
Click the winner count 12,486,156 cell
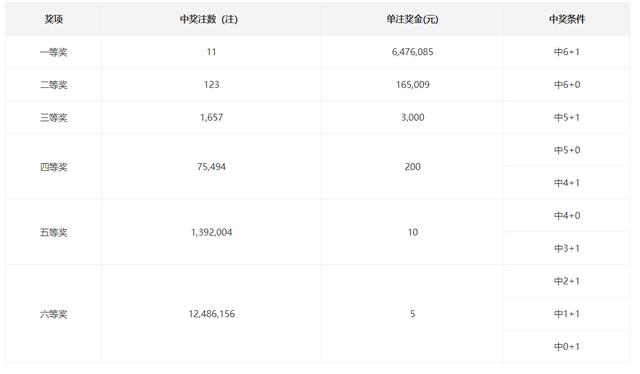tap(211, 314)
